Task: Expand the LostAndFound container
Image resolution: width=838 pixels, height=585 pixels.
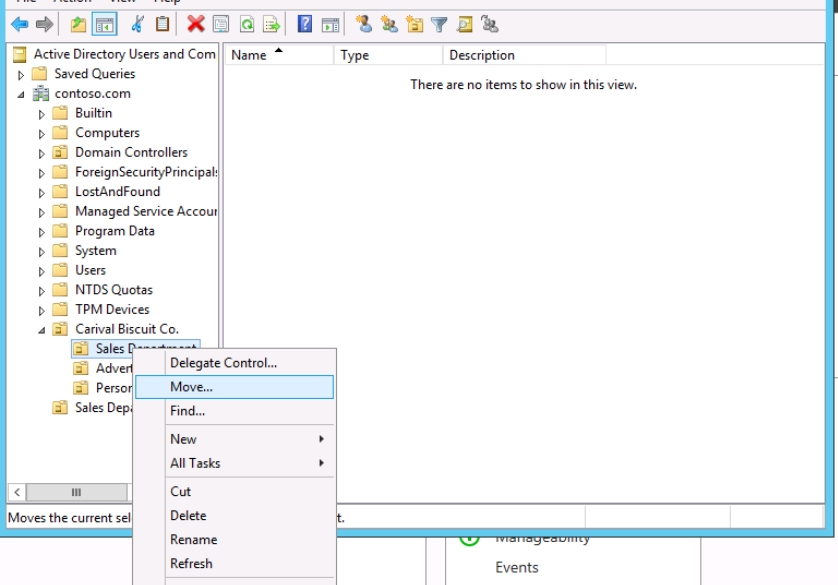Action: click(41, 193)
